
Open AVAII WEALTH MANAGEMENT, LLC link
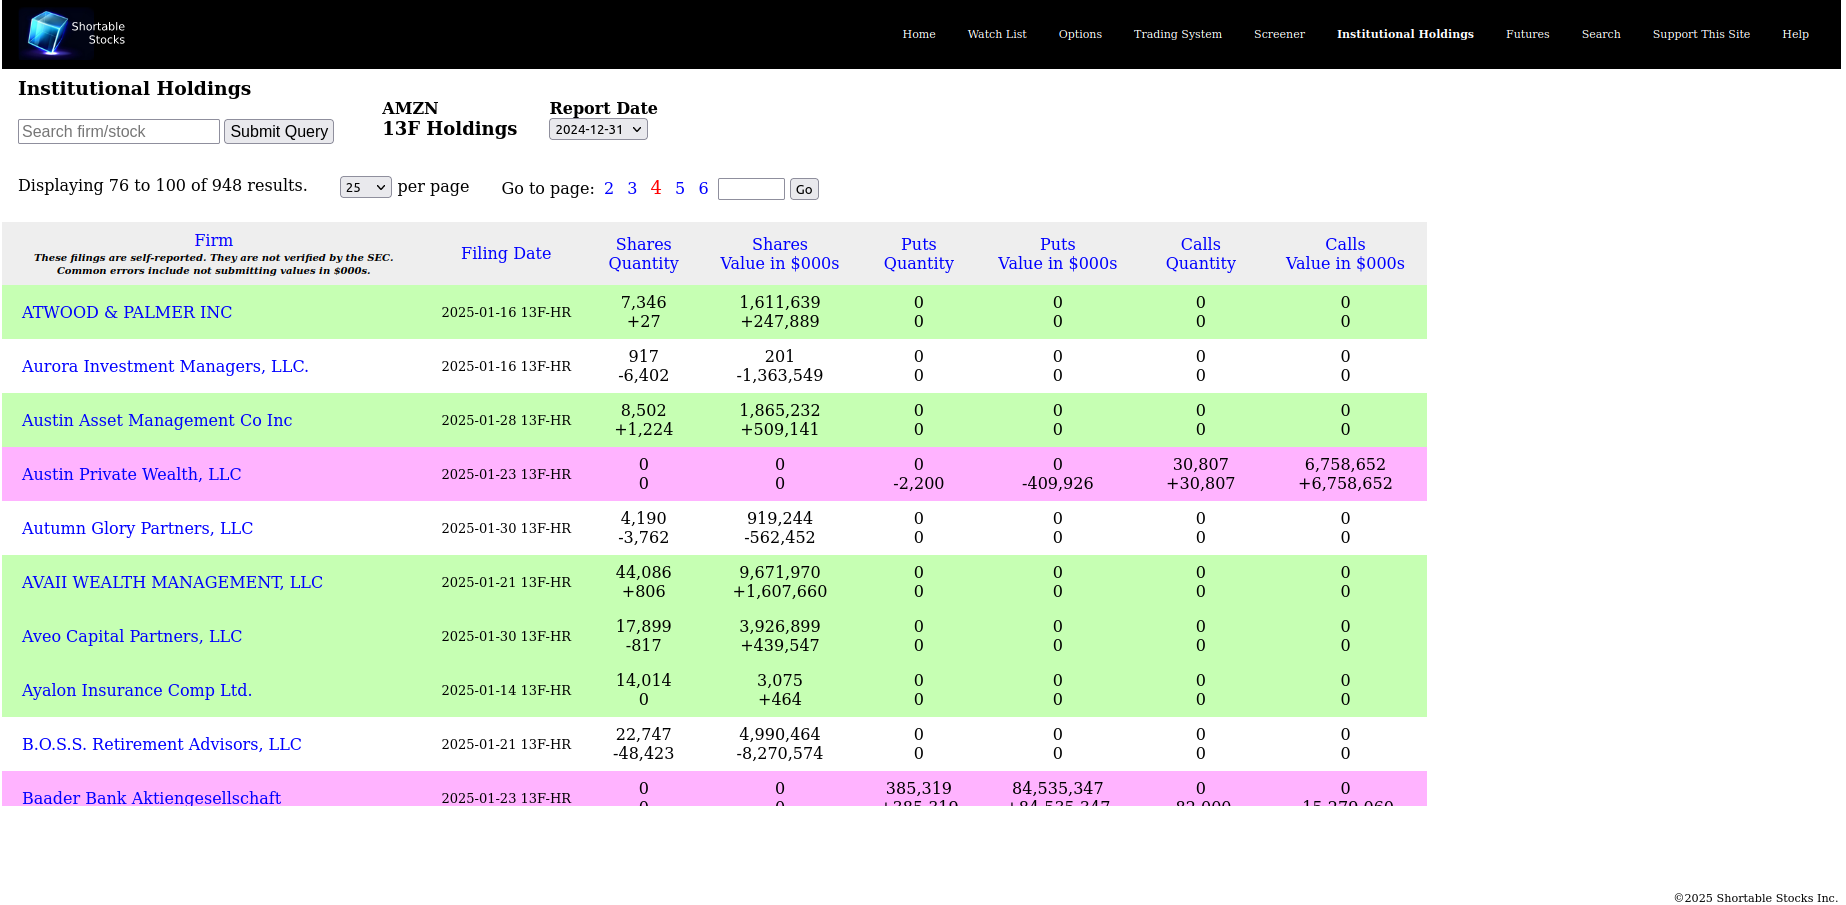(172, 582)
